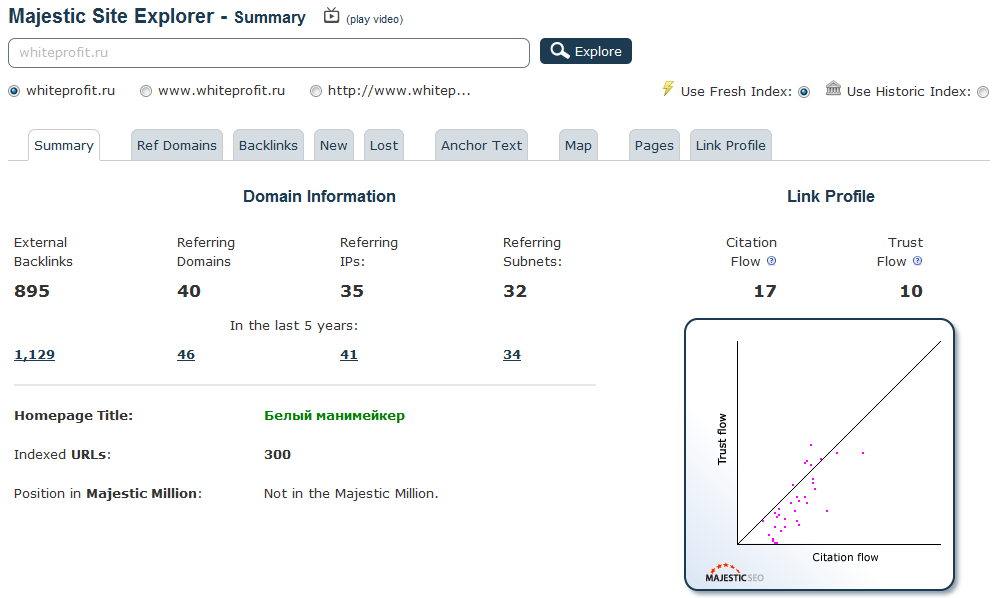Open the New tab

coord(334,146)
